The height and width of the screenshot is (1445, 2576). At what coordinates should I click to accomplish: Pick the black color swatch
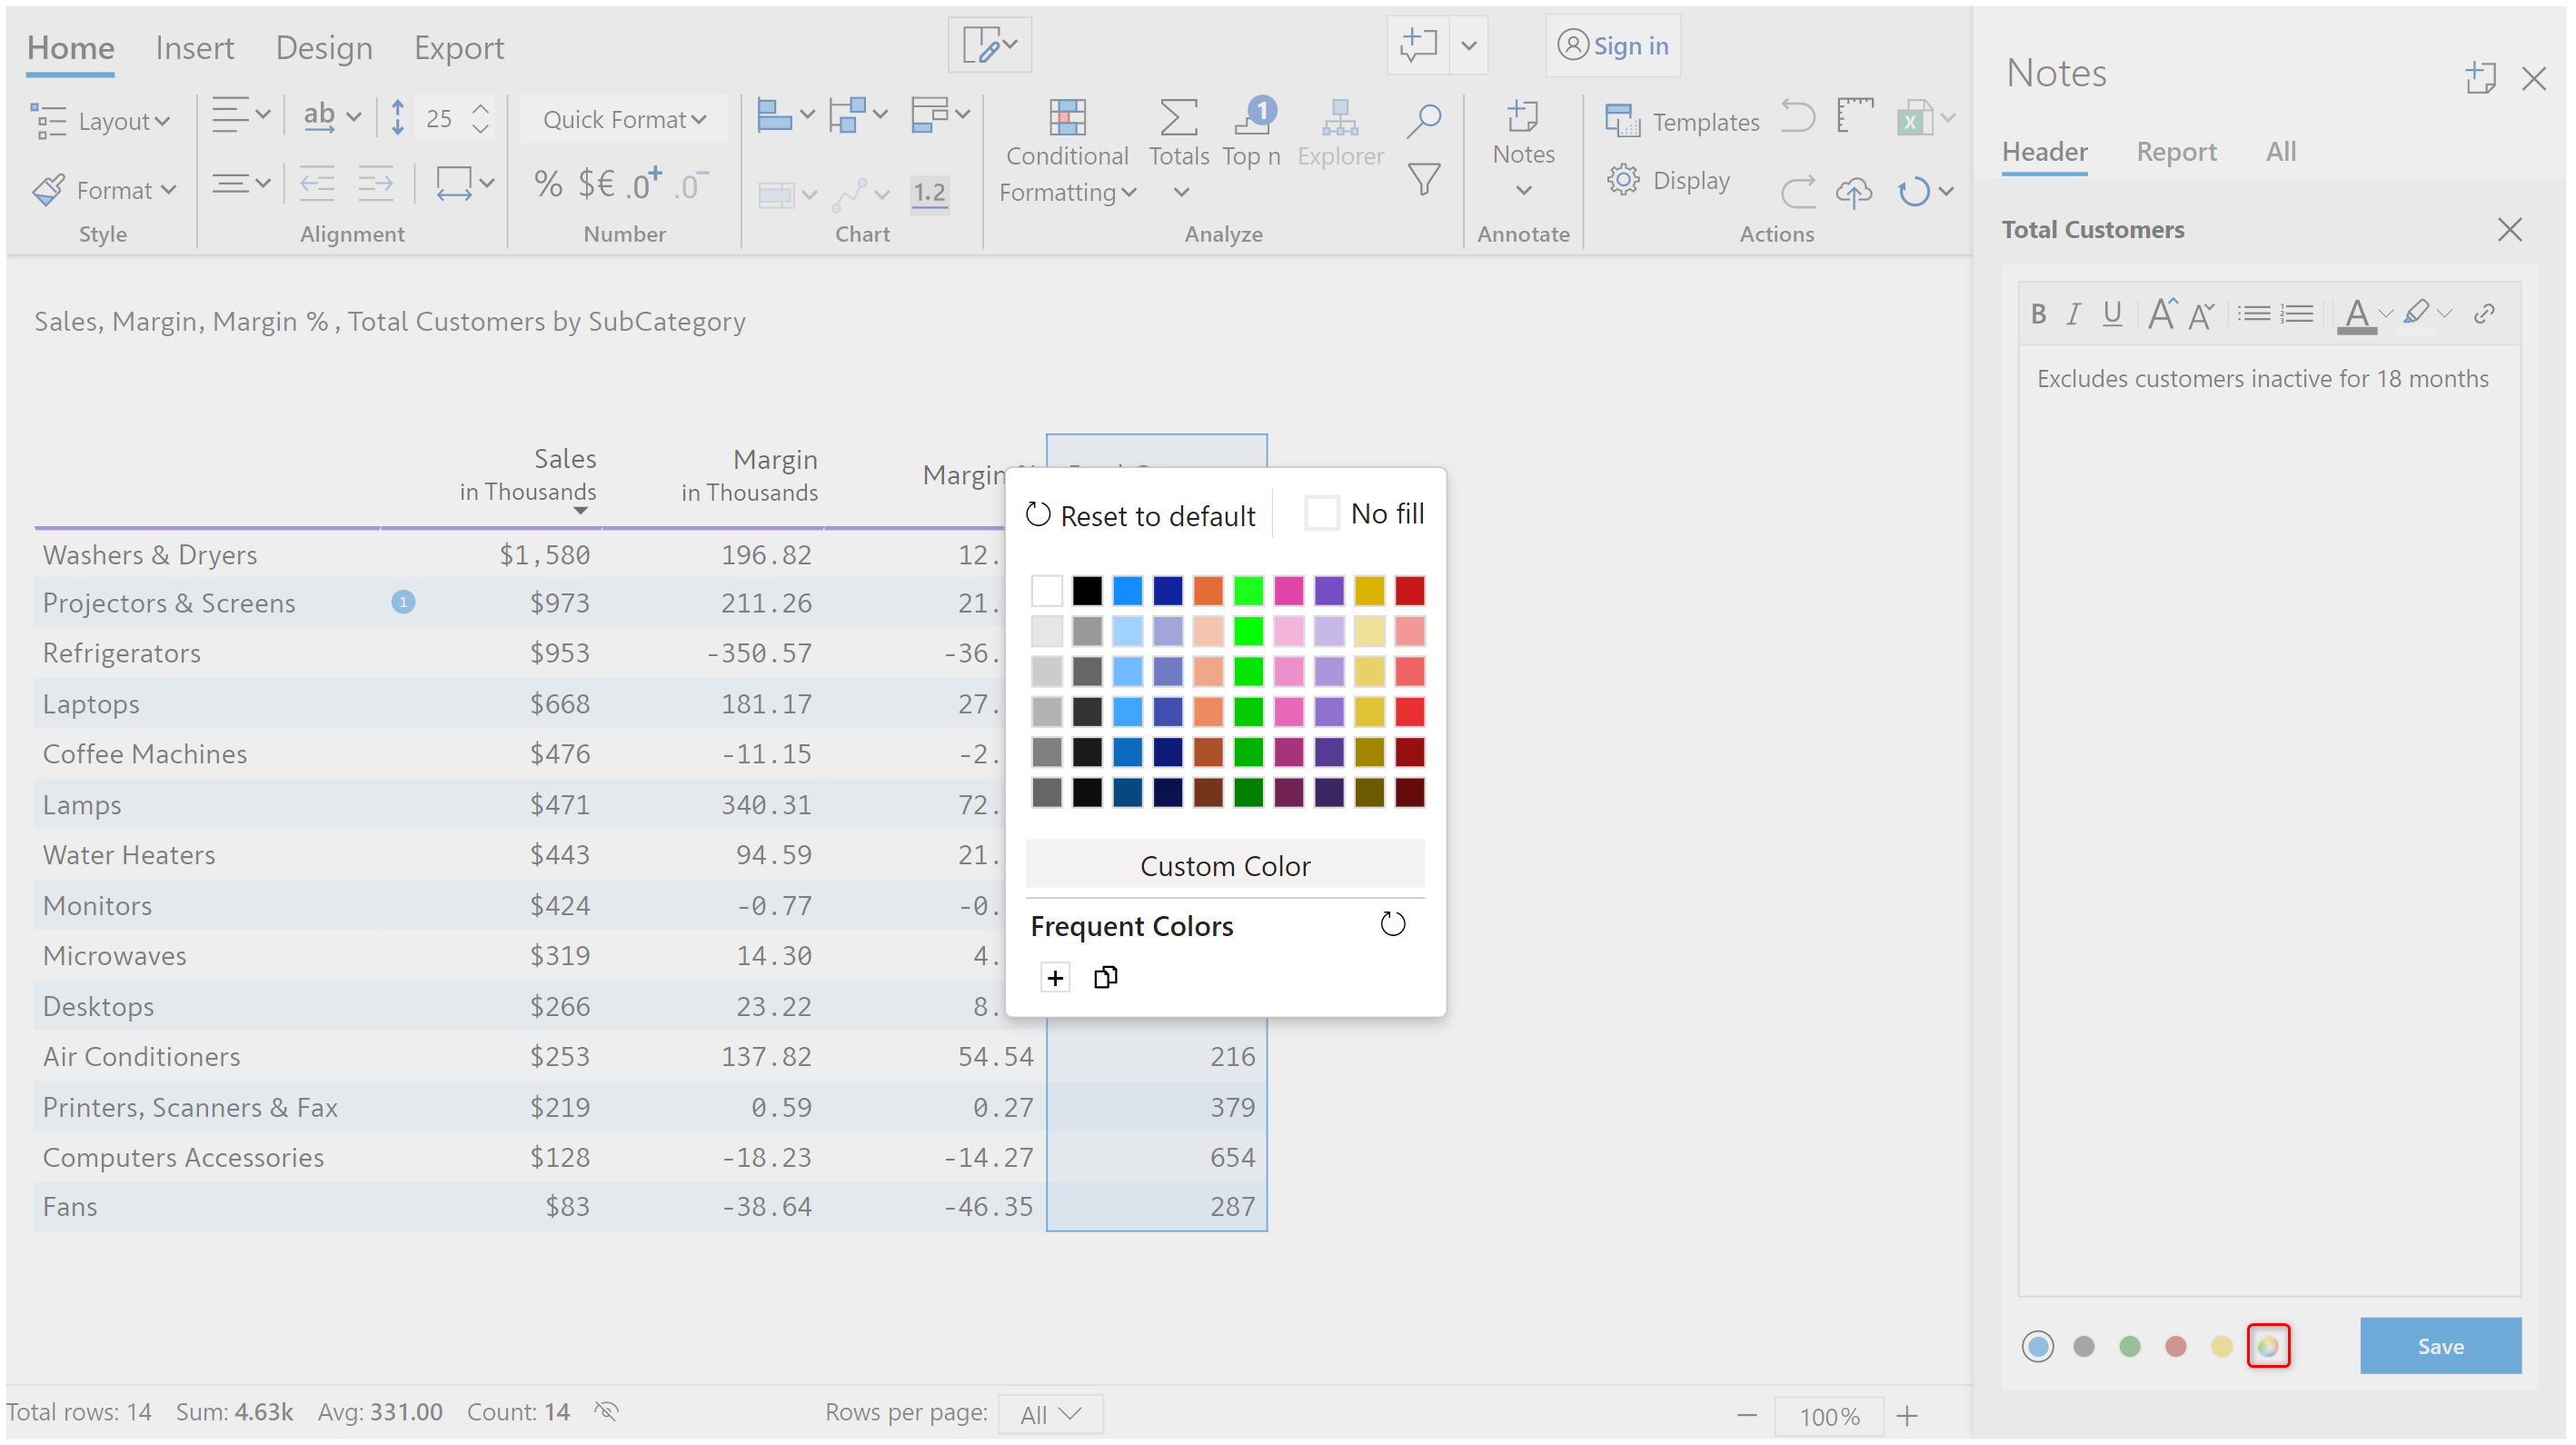[1087, 591]
